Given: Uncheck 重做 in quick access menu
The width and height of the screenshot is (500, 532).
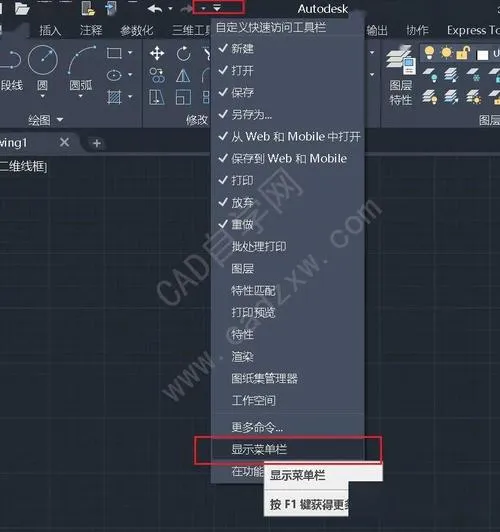Looking at the screenshot, I should click(288, 224).
